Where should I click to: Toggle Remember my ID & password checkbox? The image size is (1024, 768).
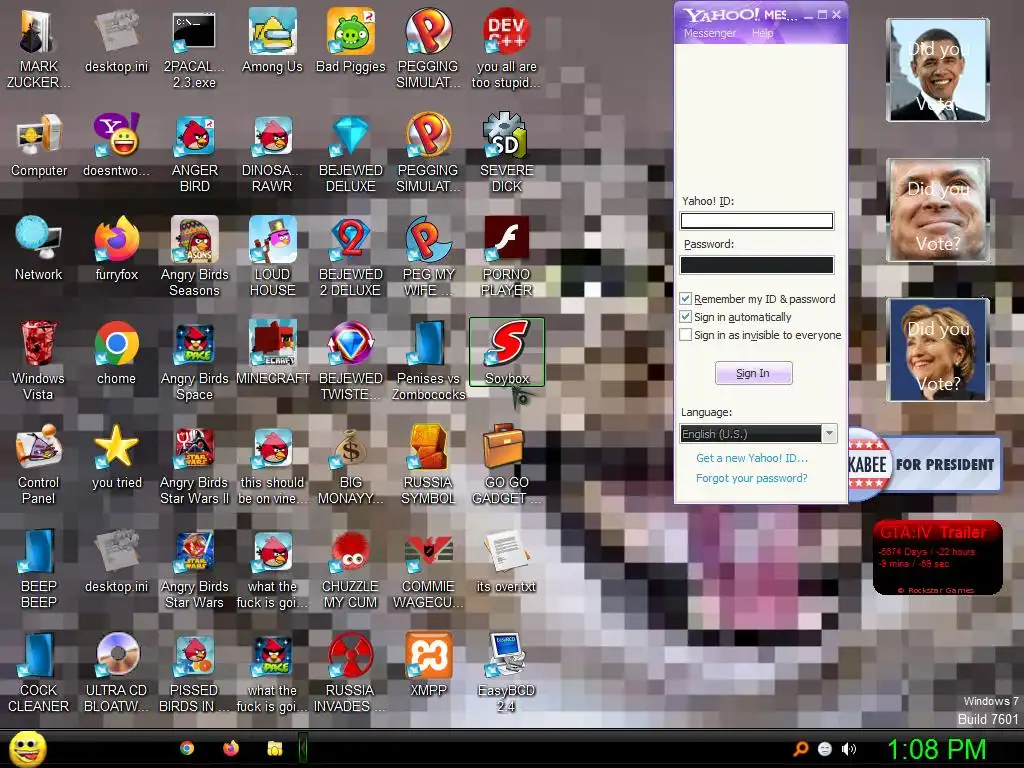pos(686,298)
